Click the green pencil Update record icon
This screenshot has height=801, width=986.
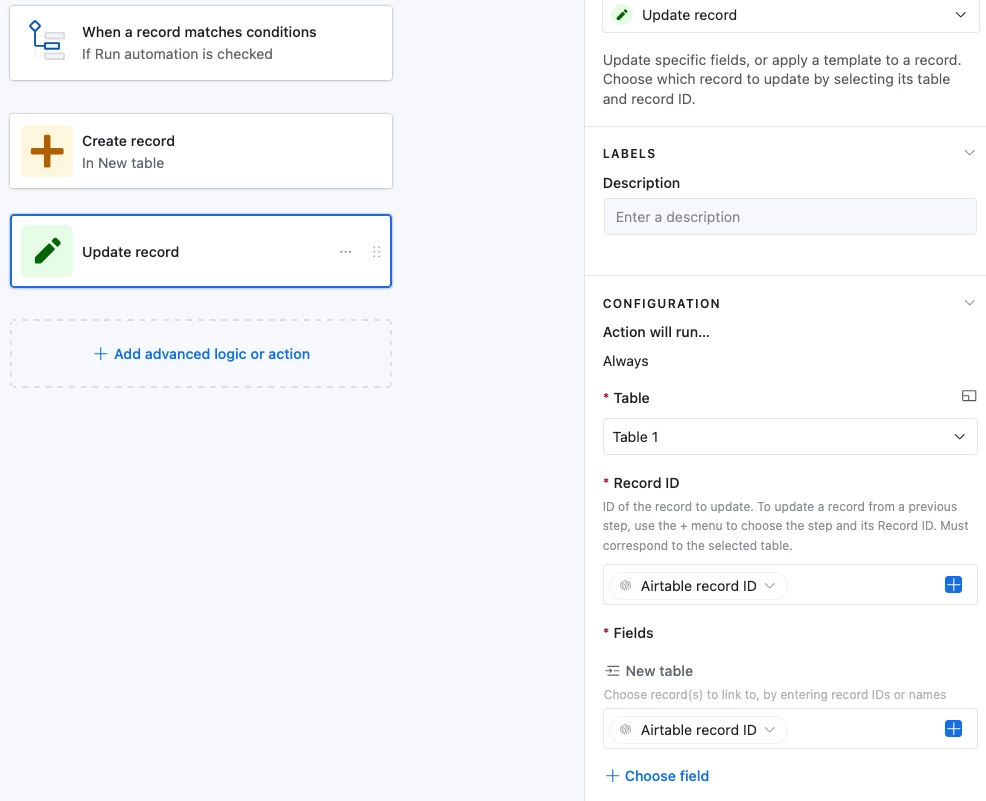point(47,251)
